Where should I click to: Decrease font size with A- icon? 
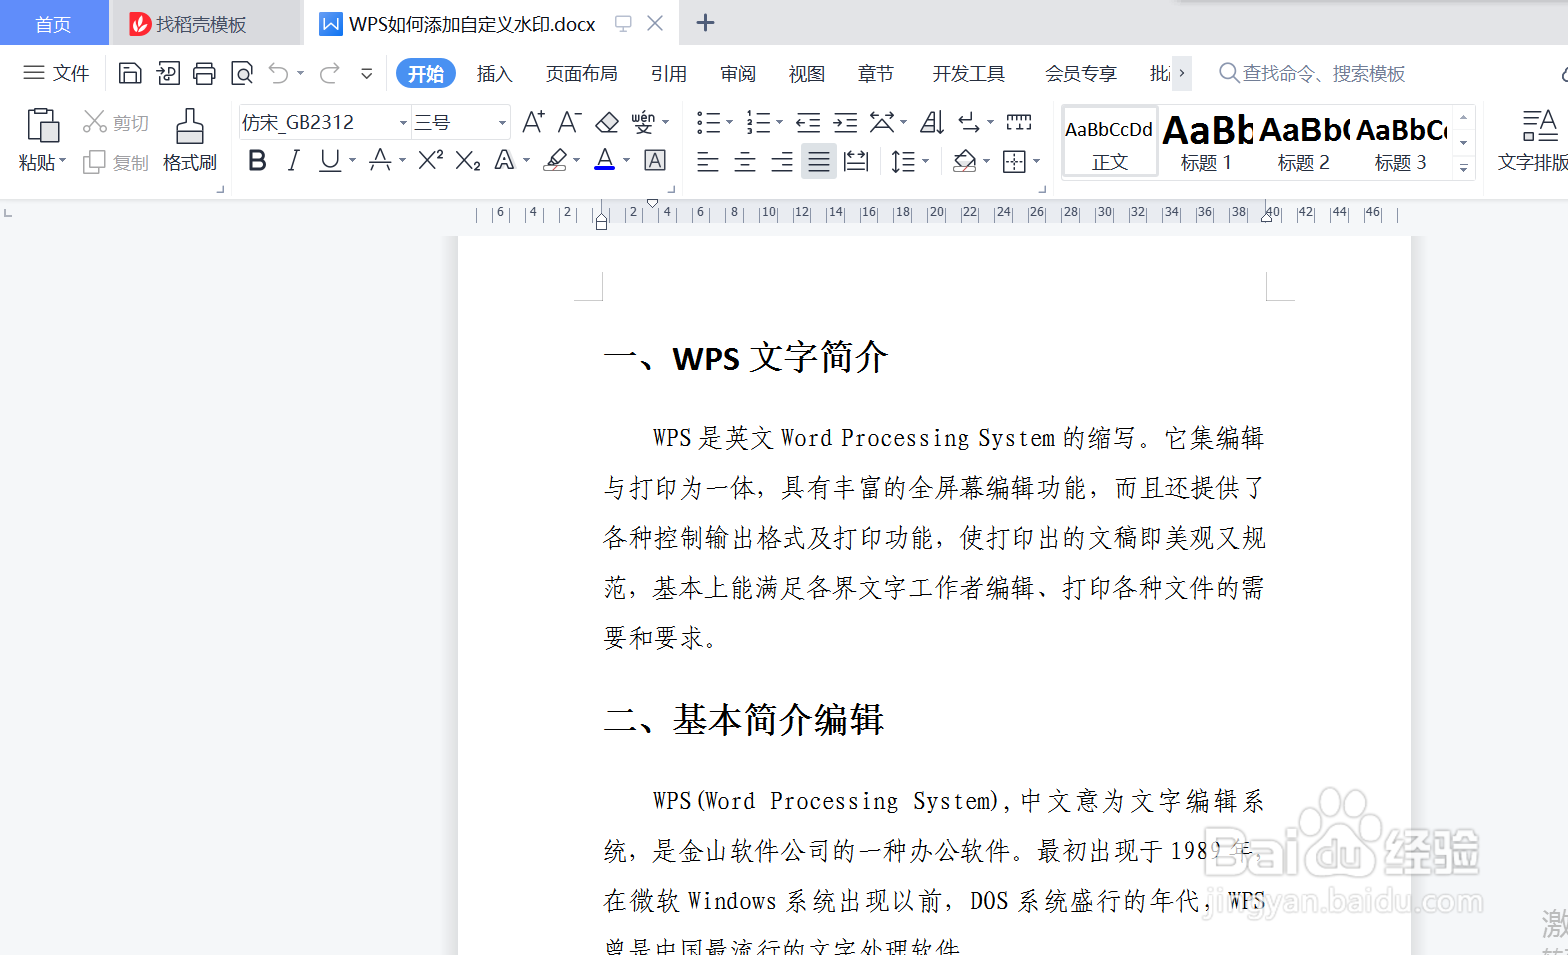[x=570, y=122]
